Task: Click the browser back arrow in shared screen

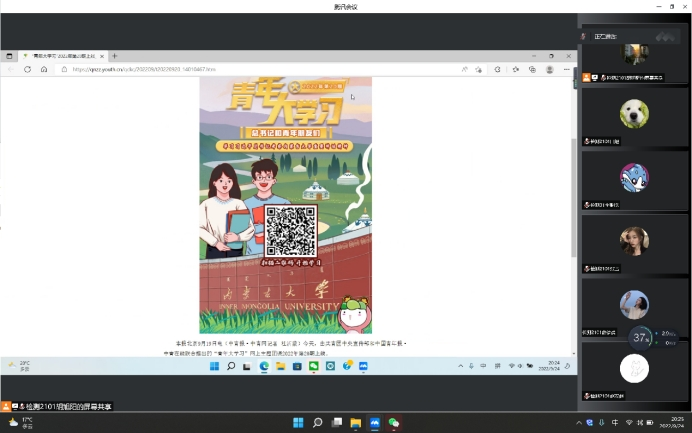Action: 11,69
